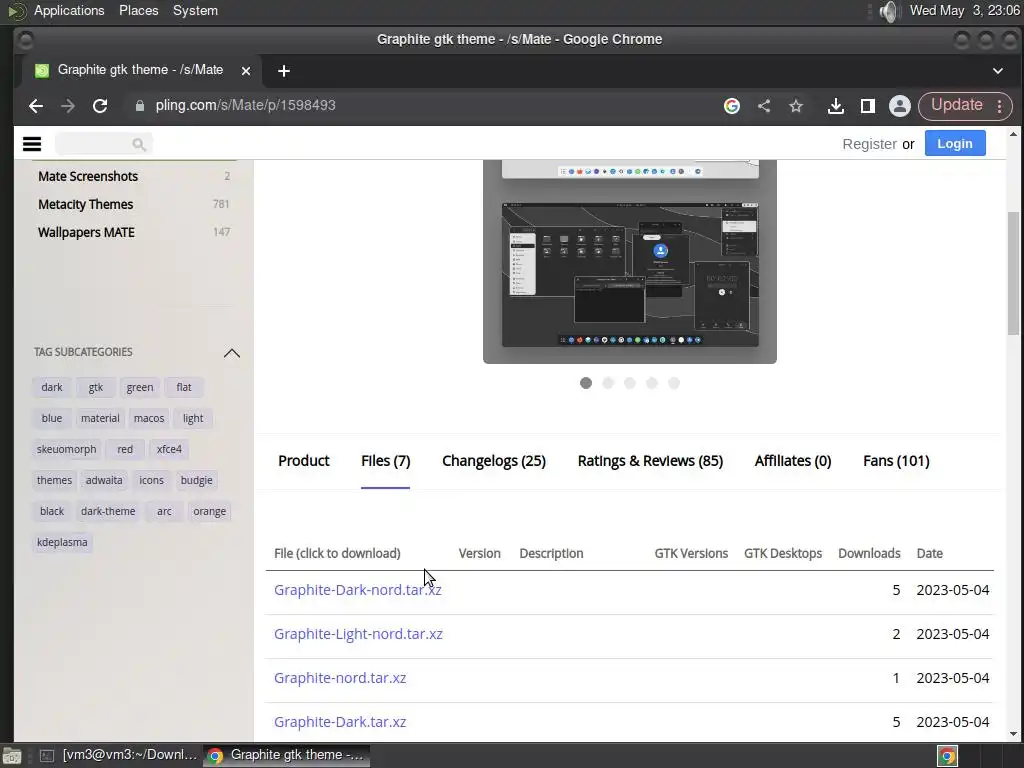Select the green tag
The image size is (1024, 768).
[140, 387]
